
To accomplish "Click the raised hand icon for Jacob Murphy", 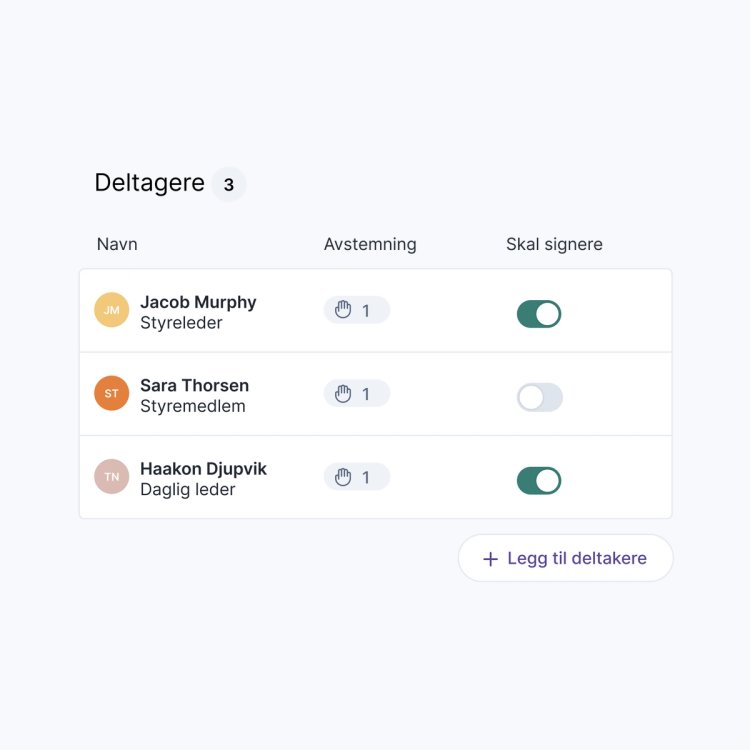I will tap(344, 311).
